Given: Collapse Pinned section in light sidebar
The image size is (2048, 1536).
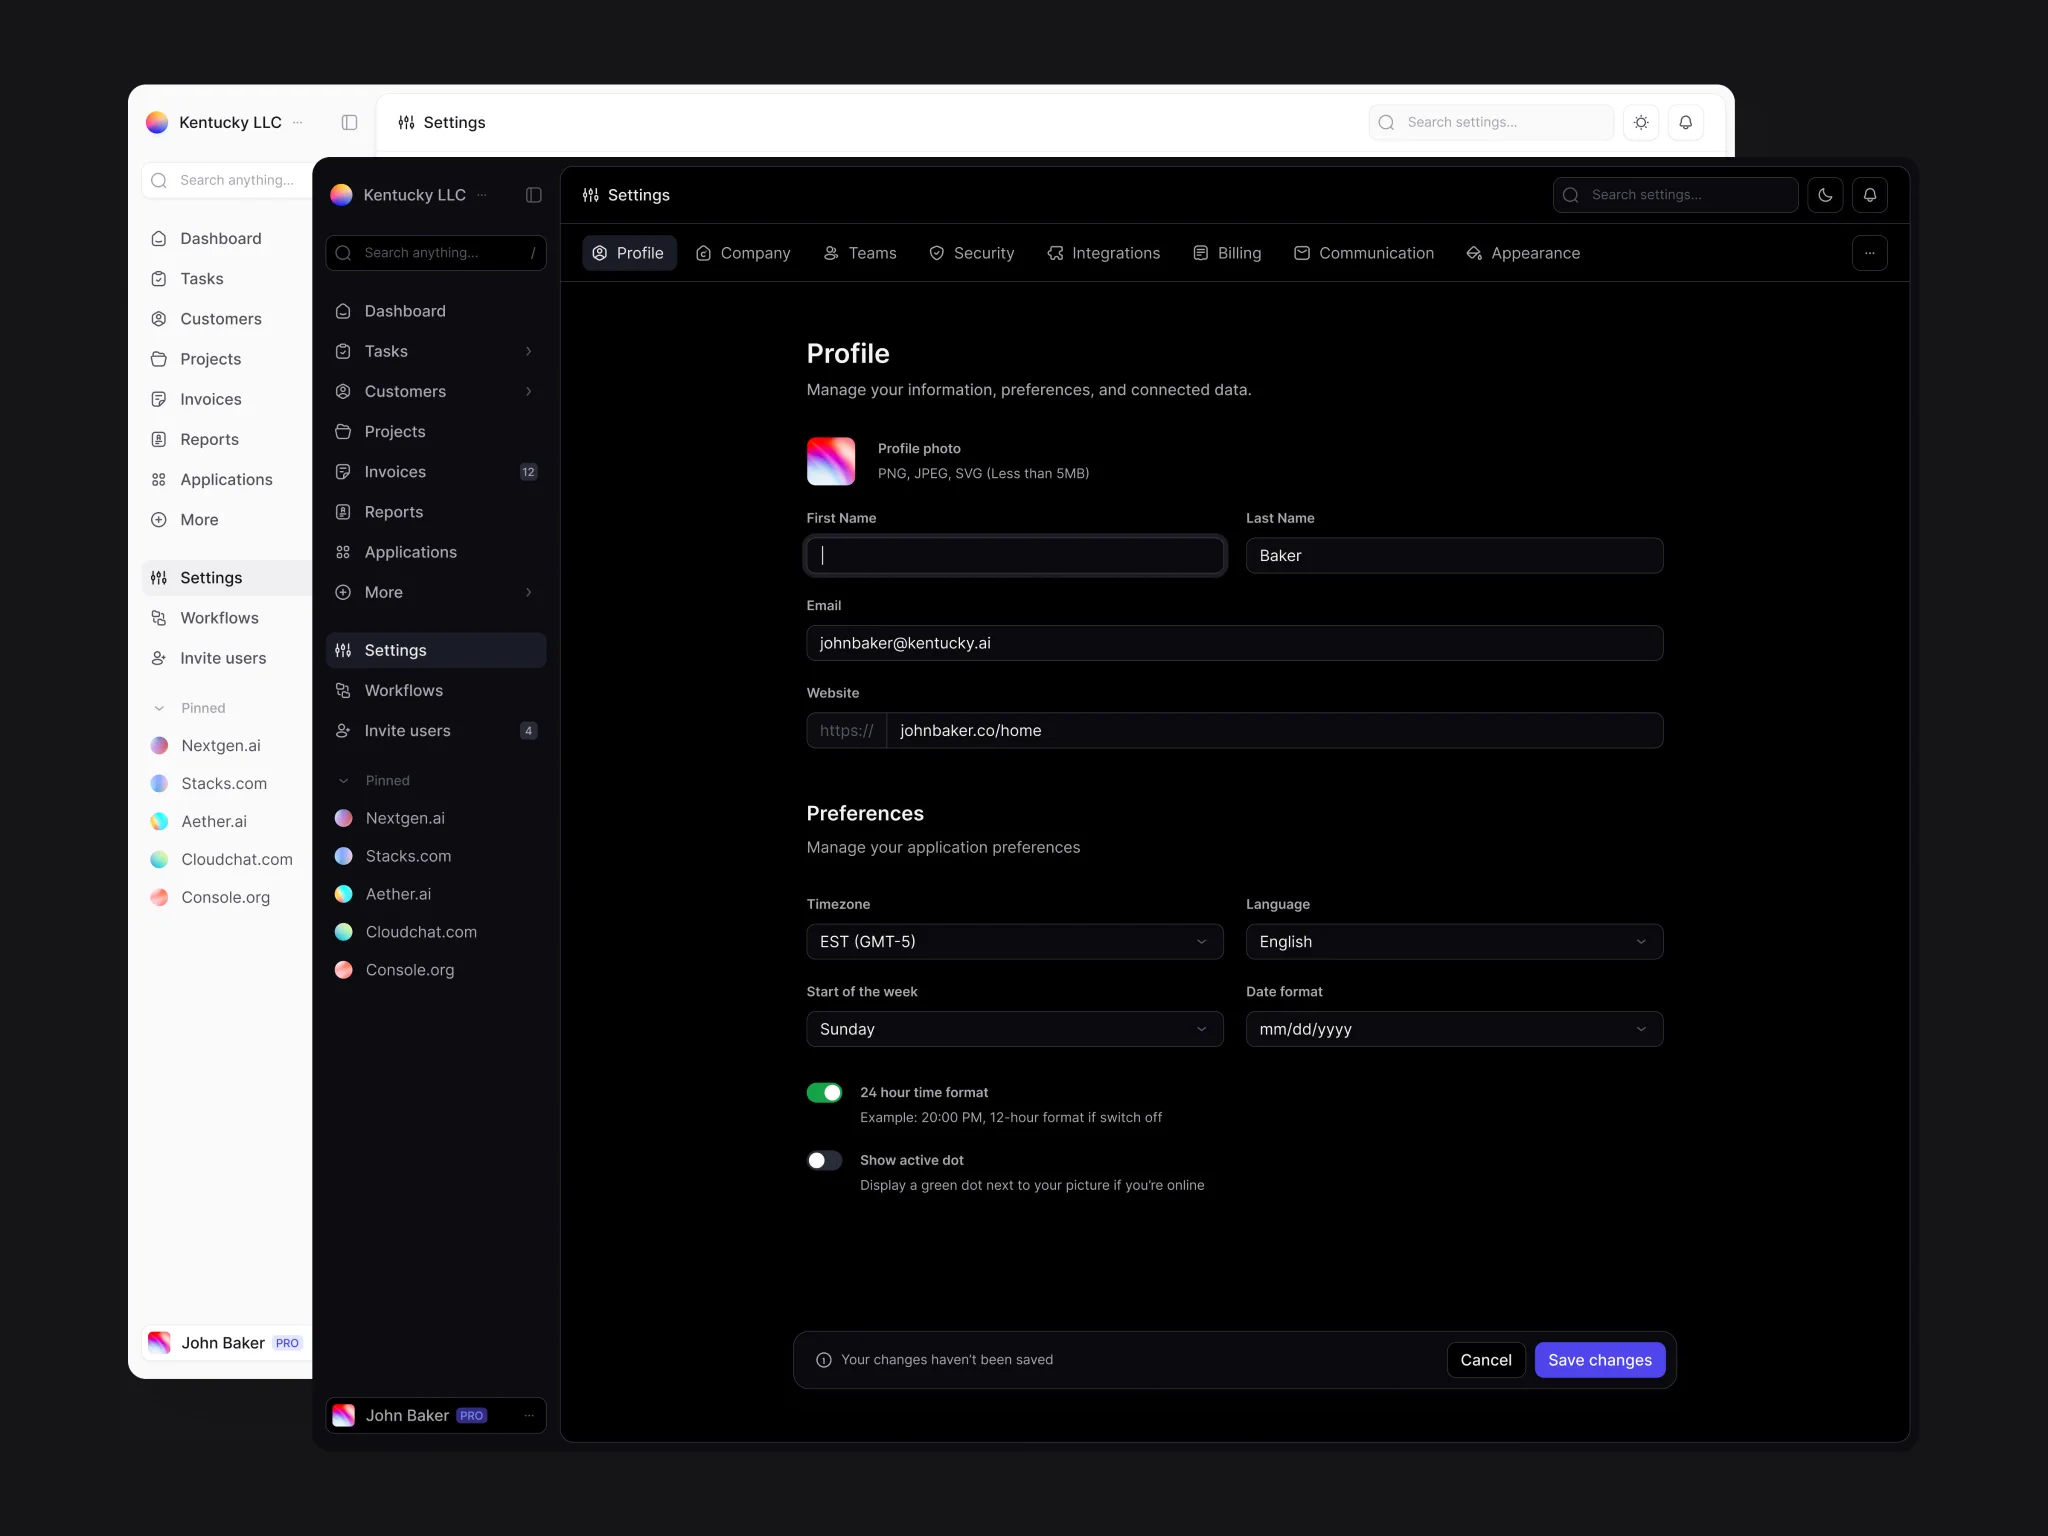Looking at the screenshot, I should 159,708.
